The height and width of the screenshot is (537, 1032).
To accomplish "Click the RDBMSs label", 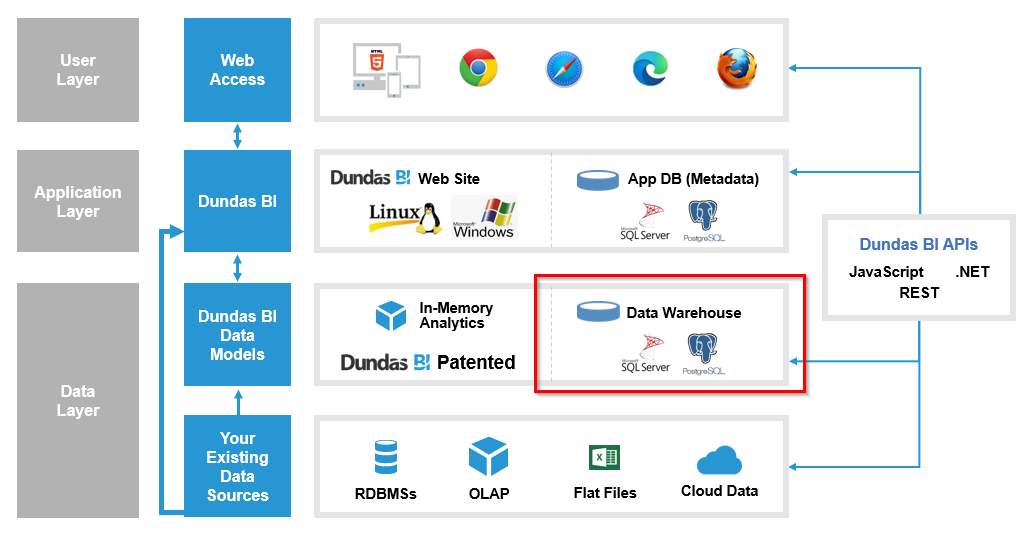I will pos(386,494).
